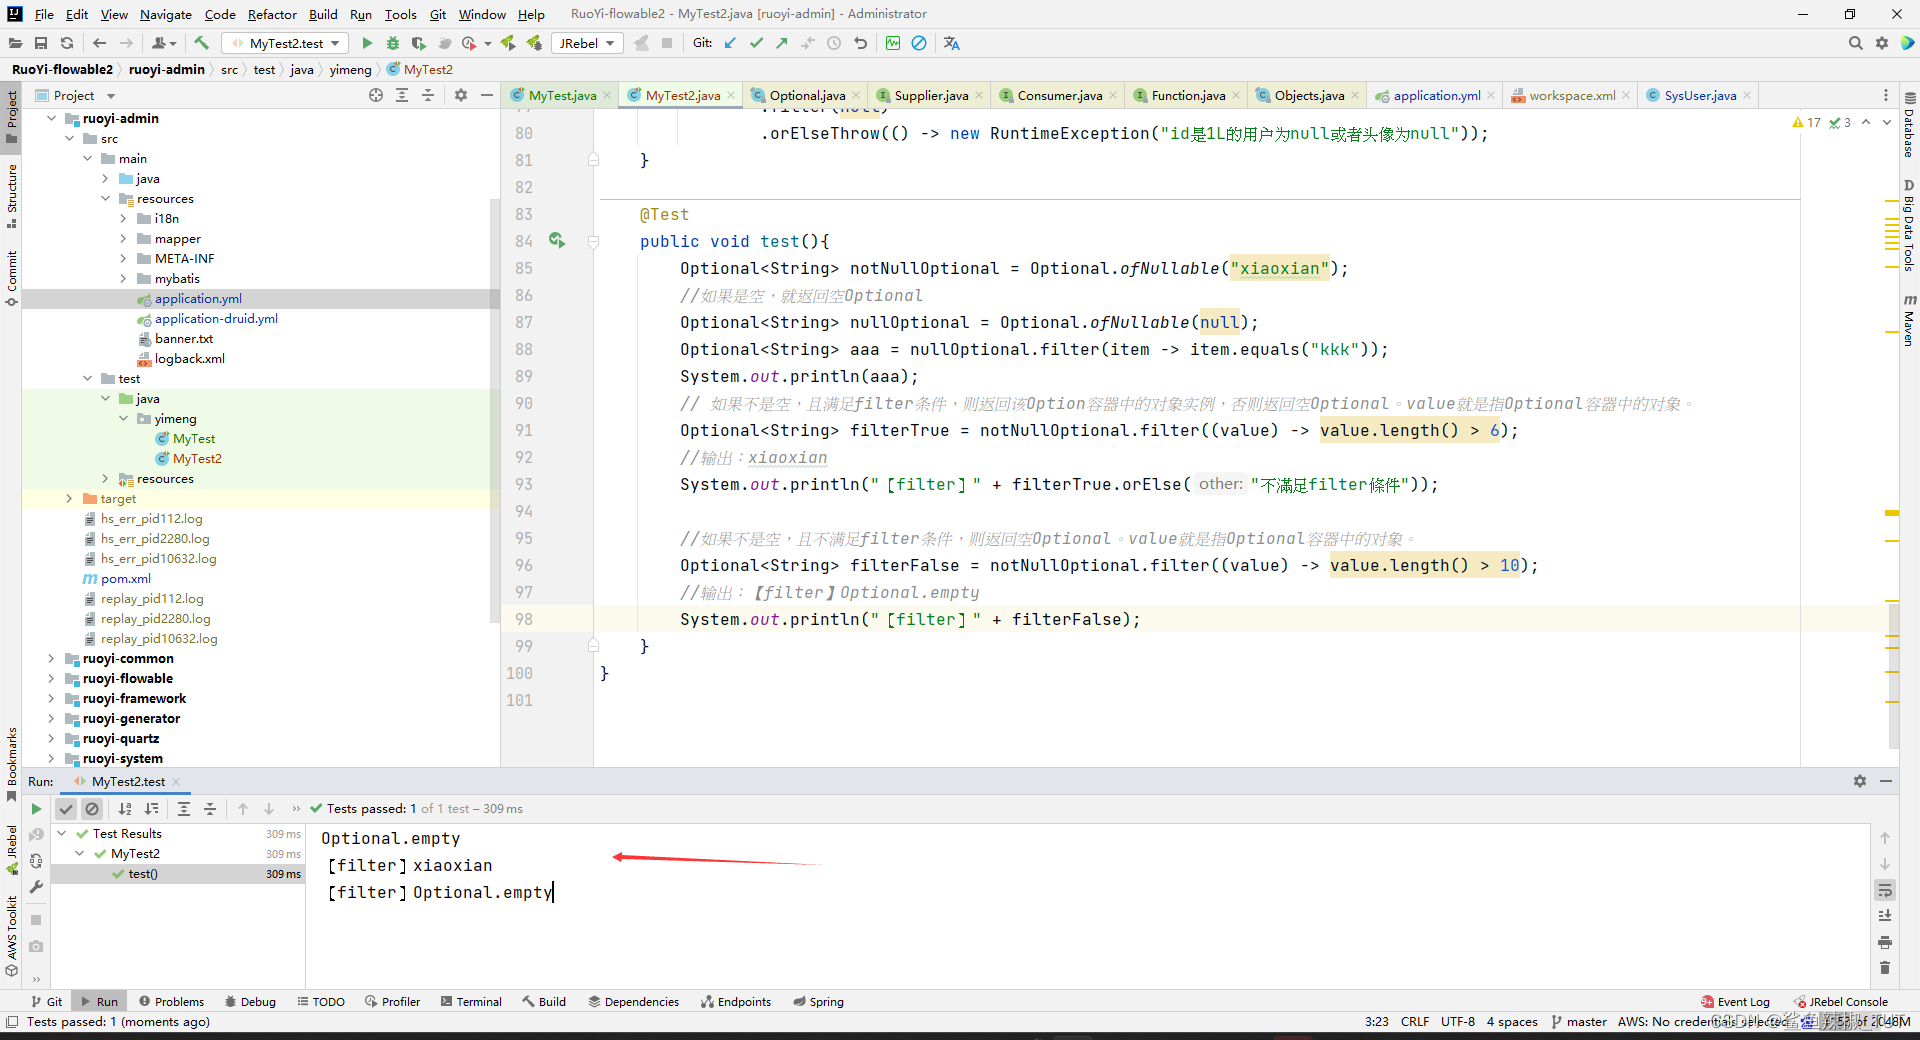
Task: Click the wrench settings icon in Run panel
Action: point(36,887)
